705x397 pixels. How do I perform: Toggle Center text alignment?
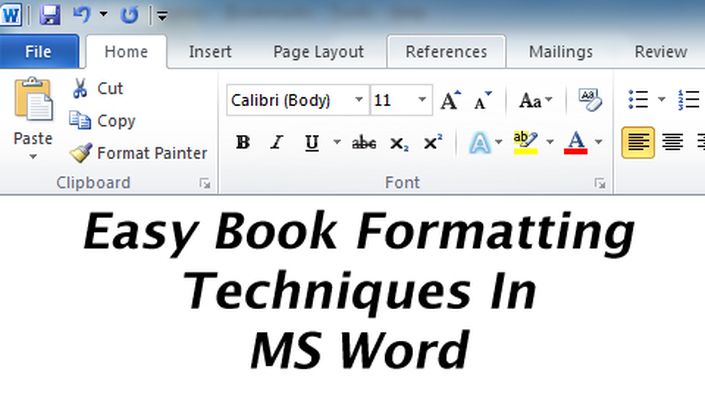[673, 143]
